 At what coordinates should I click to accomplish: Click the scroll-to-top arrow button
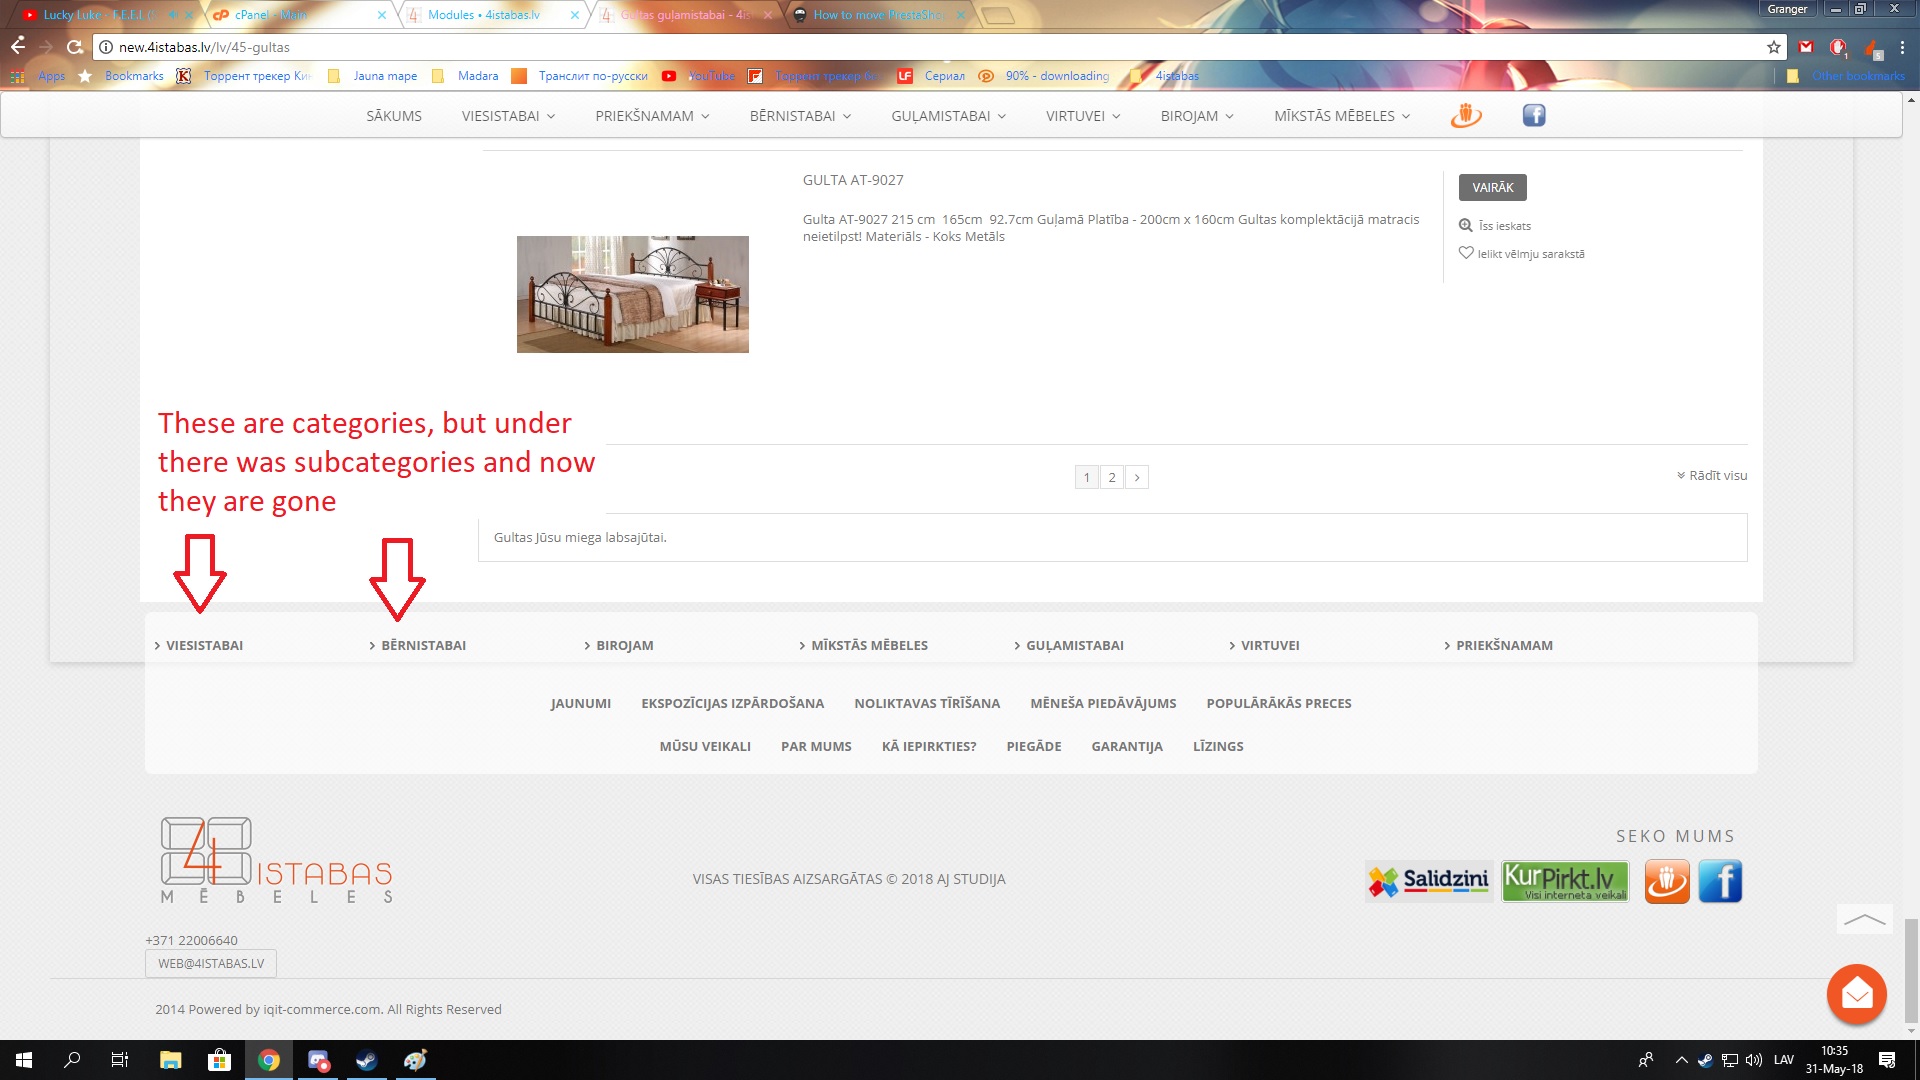pyautogui.click(x=1864, y=919)
